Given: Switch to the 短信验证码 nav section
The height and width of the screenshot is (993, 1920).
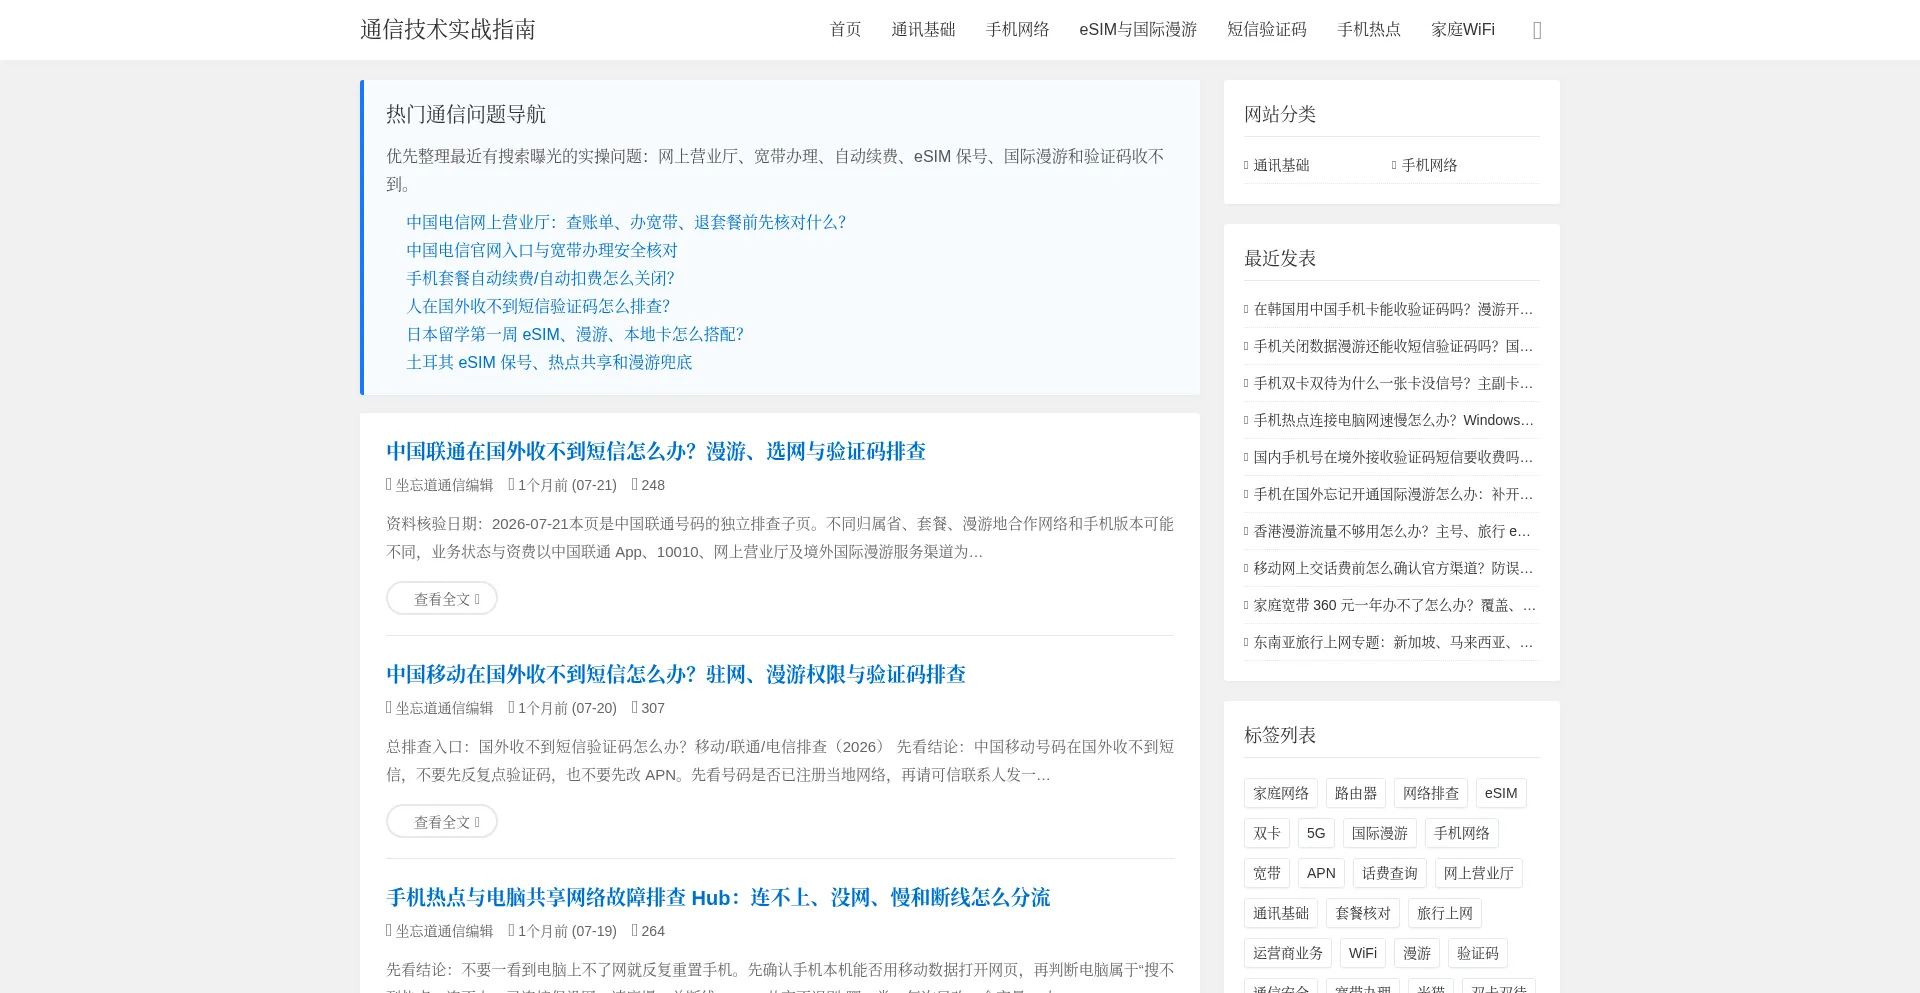Looking at the screenshot, I should click(x=1267, y=30).
